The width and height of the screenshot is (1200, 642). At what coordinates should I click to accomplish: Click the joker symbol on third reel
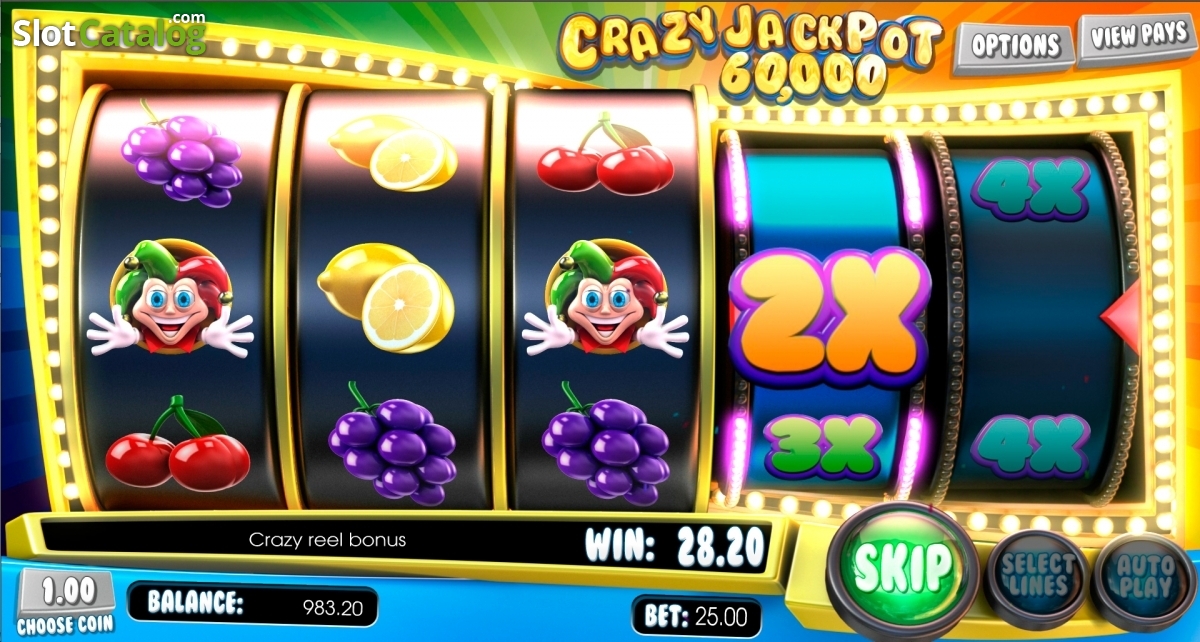[x=604, y=298]
